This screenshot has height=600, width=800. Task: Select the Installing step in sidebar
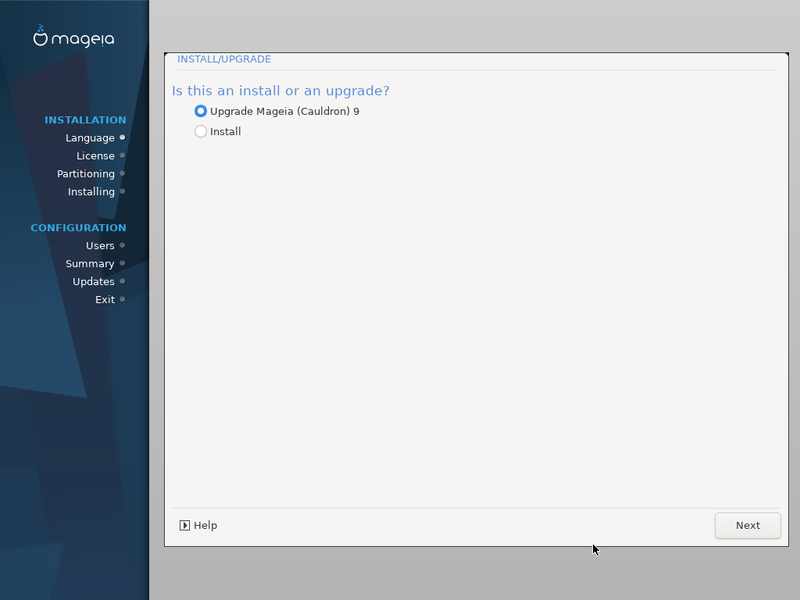[x=91, y=192]
